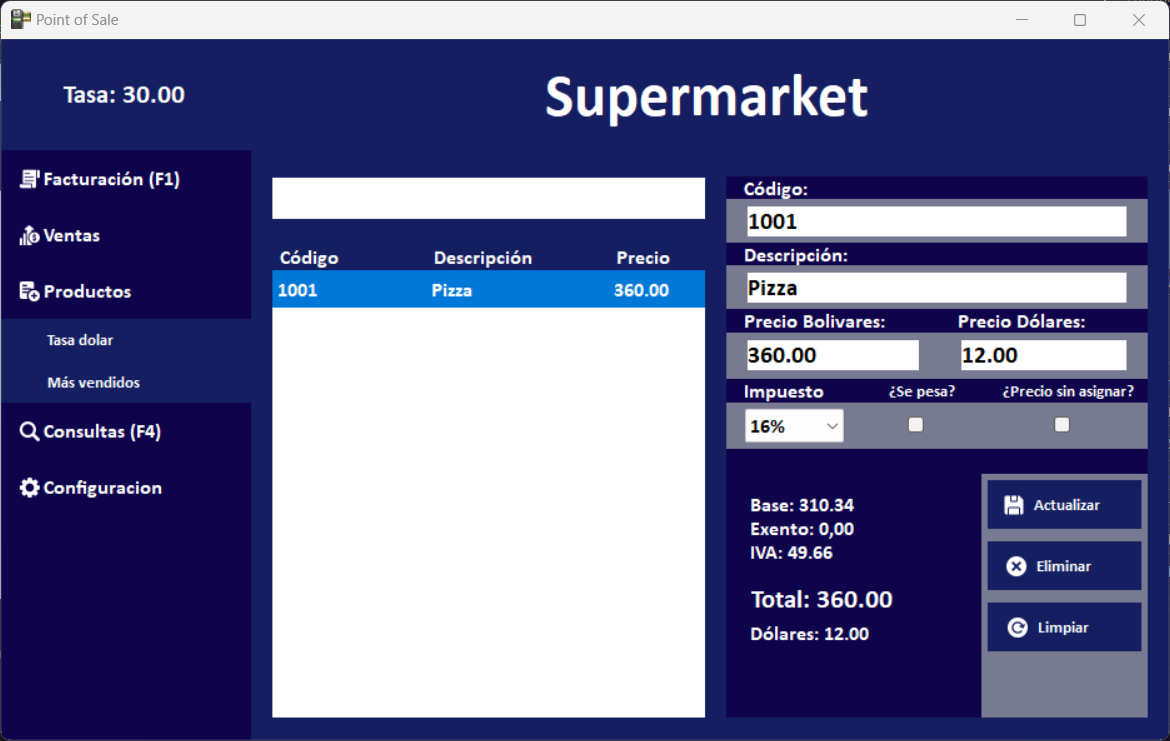Viewport: 1170px width, 741px height.
Task: Focus the Descripción text field
Action: (936, 288)
